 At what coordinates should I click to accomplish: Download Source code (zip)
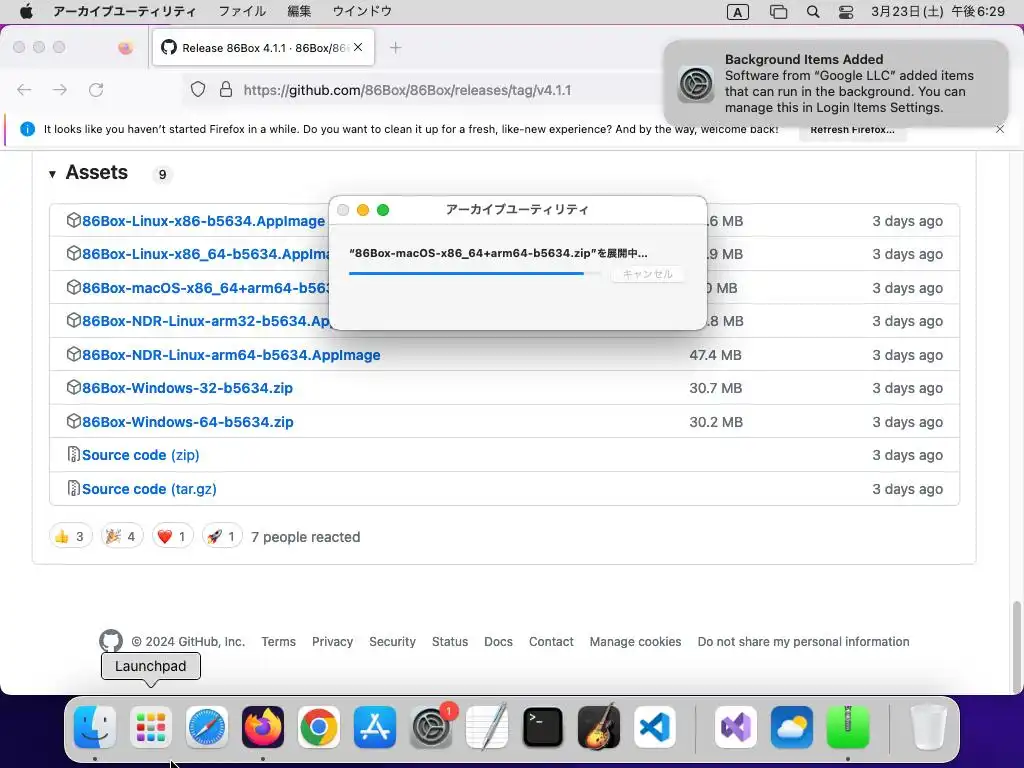click(x=140, y=455)
